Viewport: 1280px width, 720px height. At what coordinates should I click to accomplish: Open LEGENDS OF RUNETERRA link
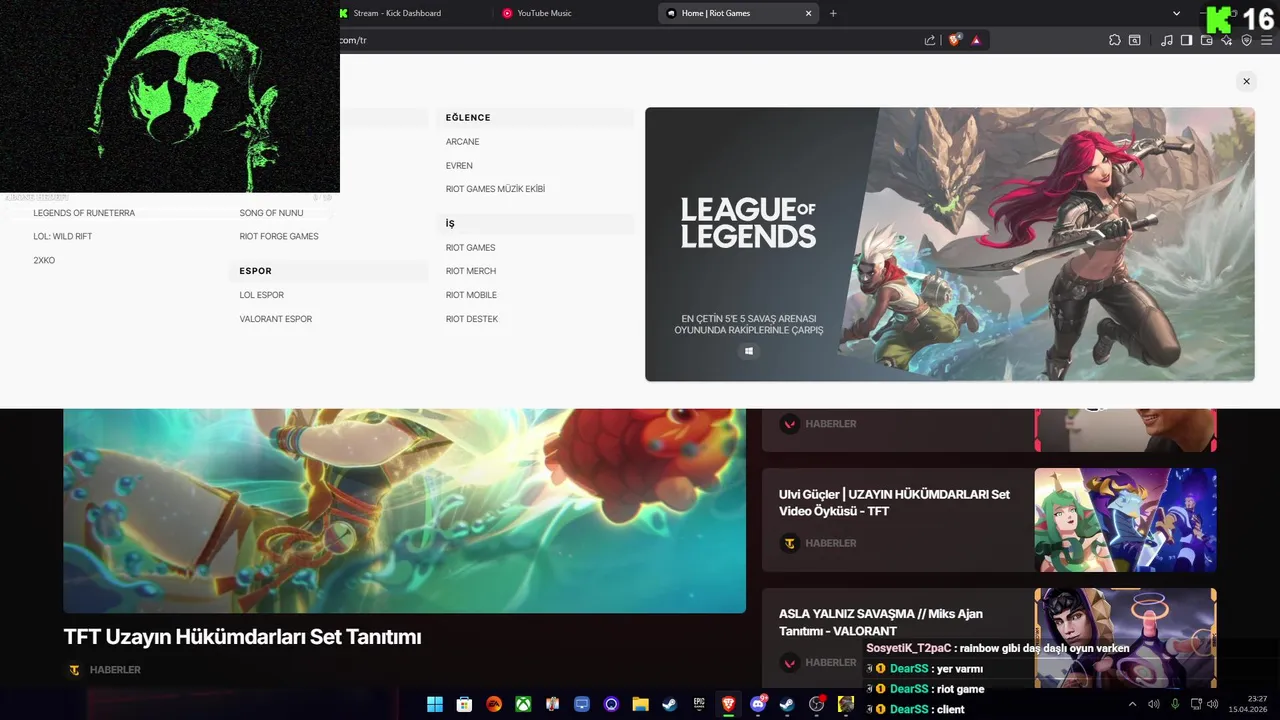[84, 213]
